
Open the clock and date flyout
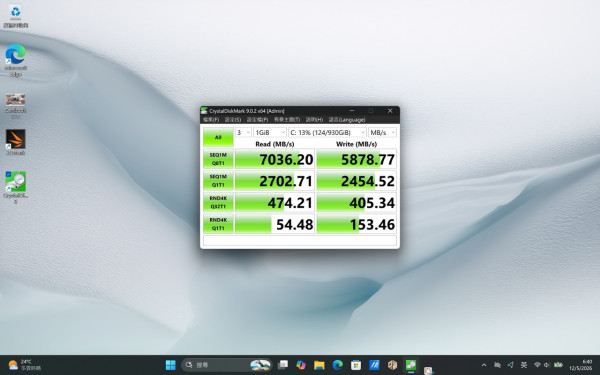[x=580, y=365]
